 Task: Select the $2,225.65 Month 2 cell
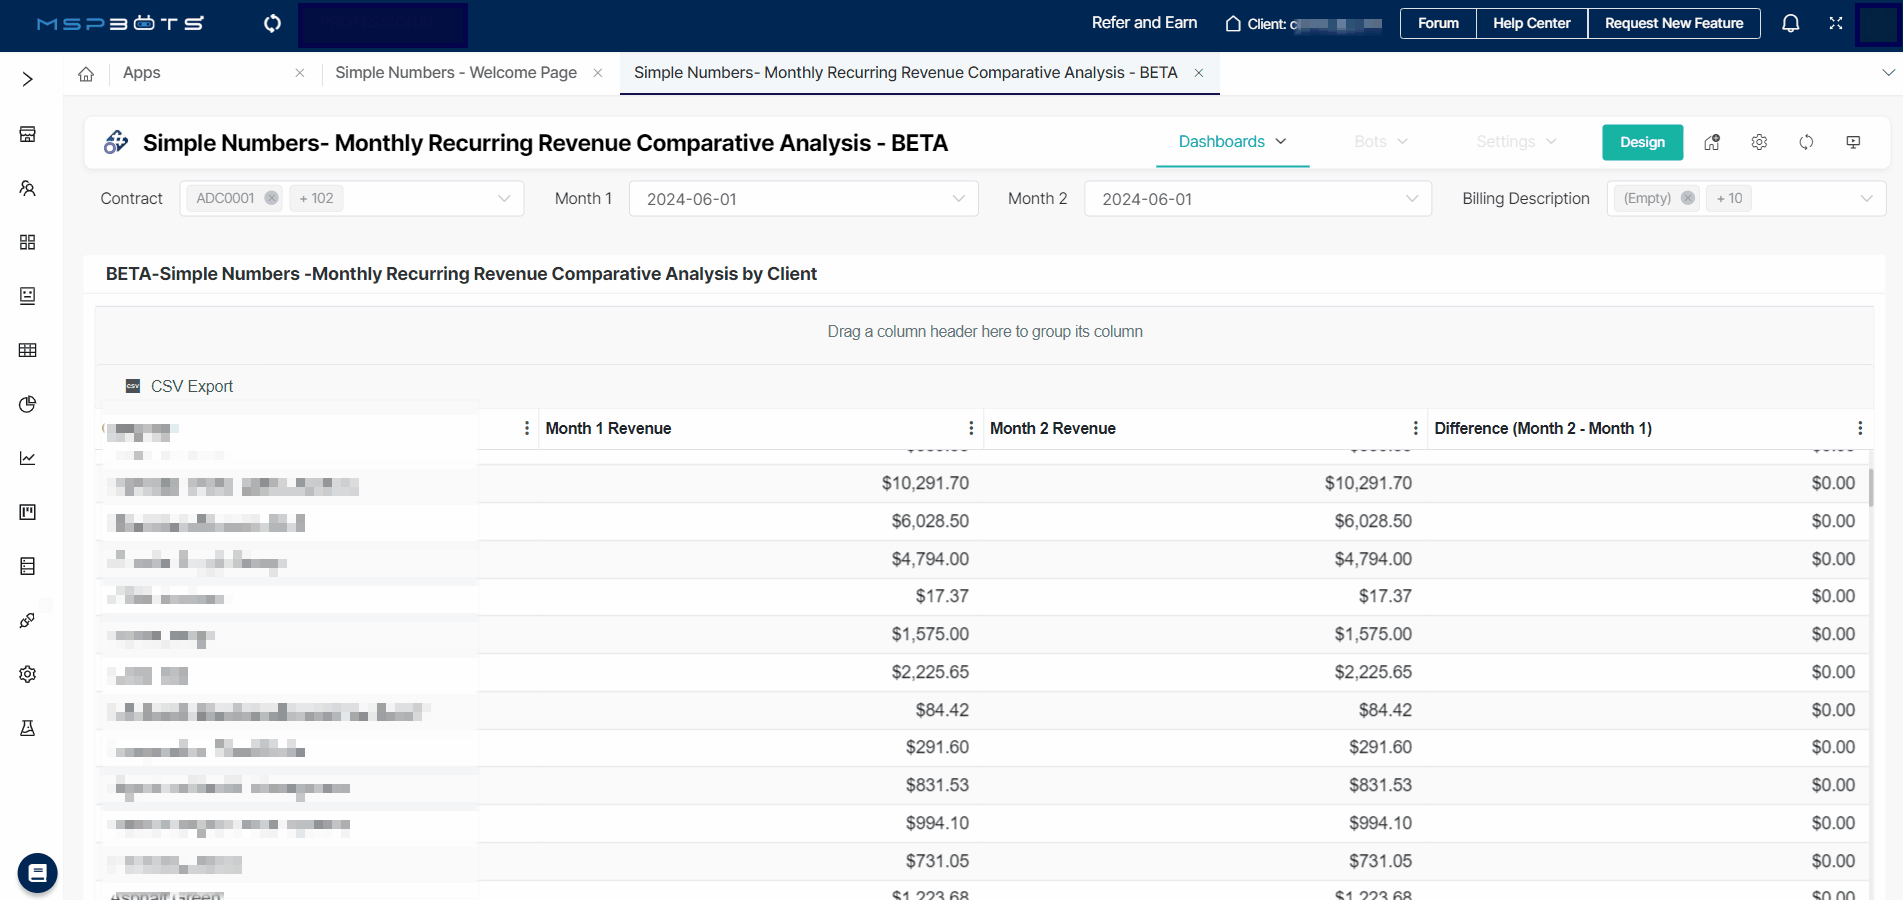tap(1373, 672)
